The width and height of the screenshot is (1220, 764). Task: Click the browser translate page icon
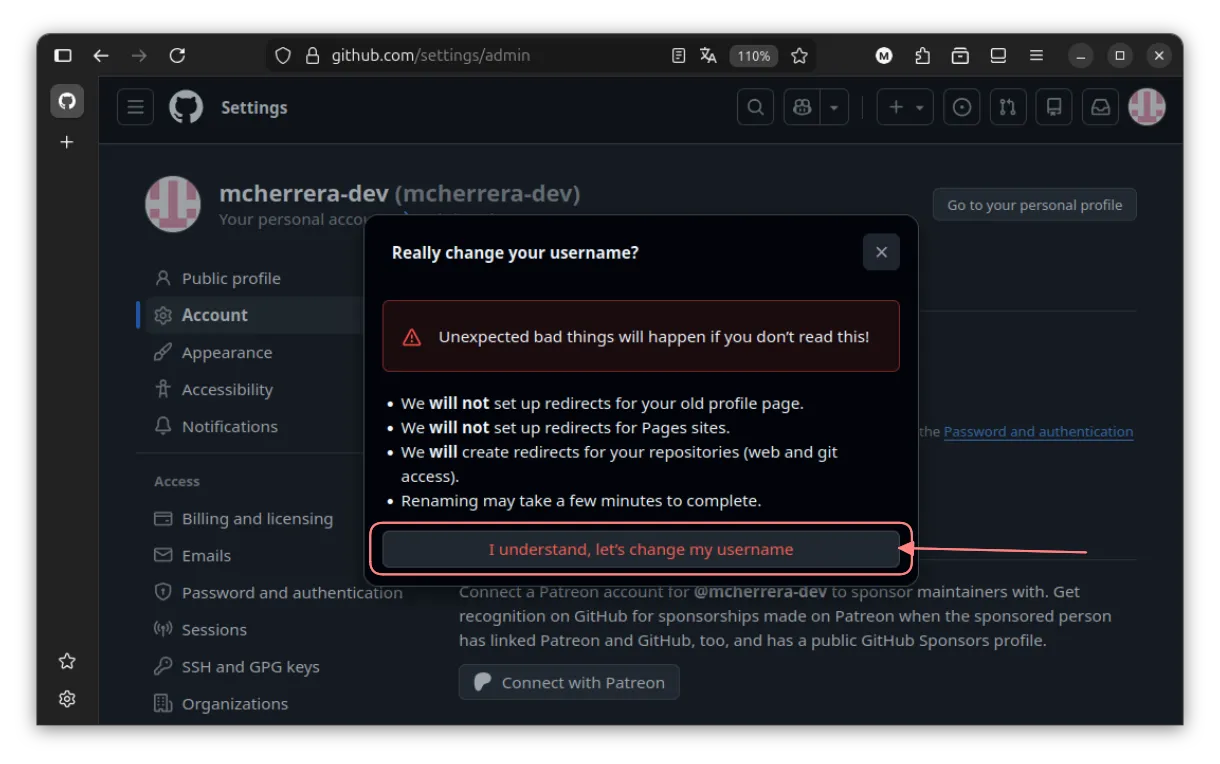pyautogui.click(x=708, y=56)
